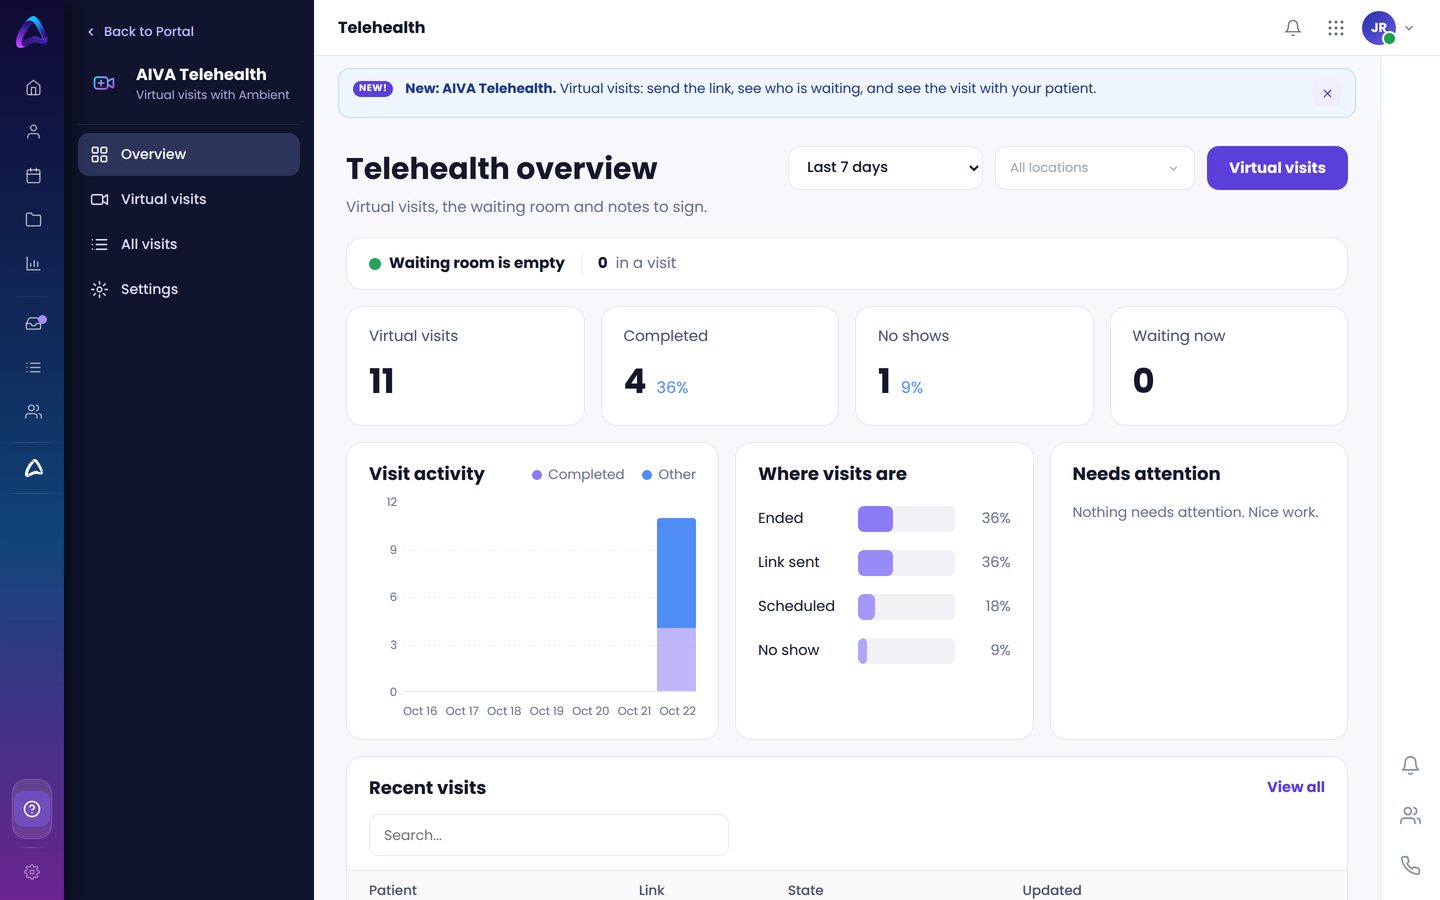
Task: Open the calendar icon in left rail
Action: point(33,176)
